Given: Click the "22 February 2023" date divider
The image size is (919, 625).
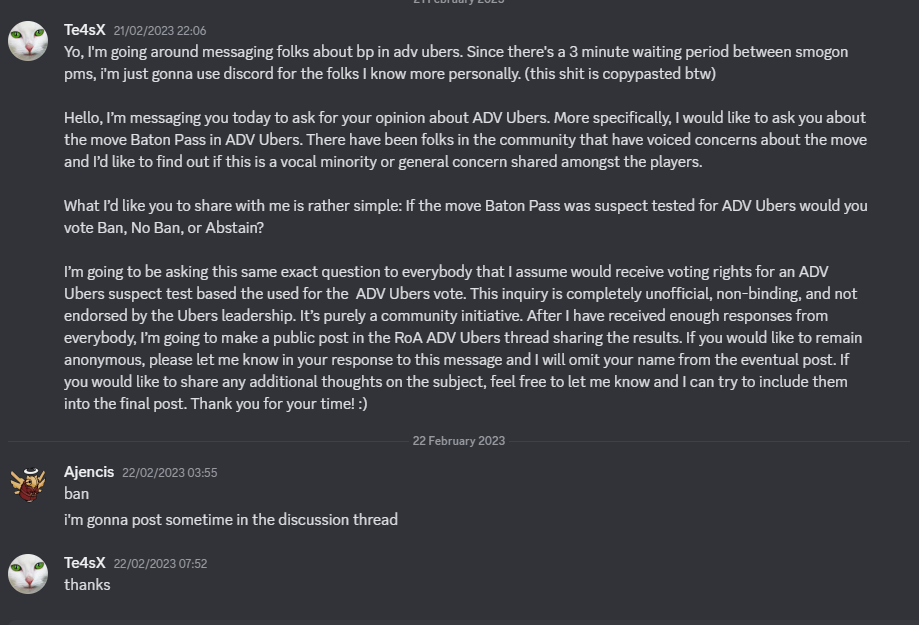Looking at the screenshot, I should click(459, 441).
